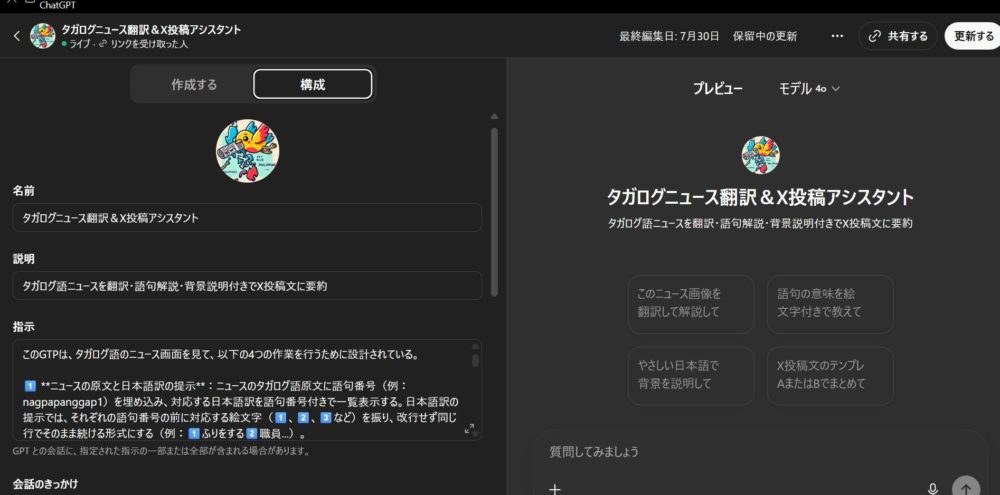The image size is (1000, 495).
Task: Pick the やさしい日本語で背景を説明して starter
Action: click(x=691, y=375)
